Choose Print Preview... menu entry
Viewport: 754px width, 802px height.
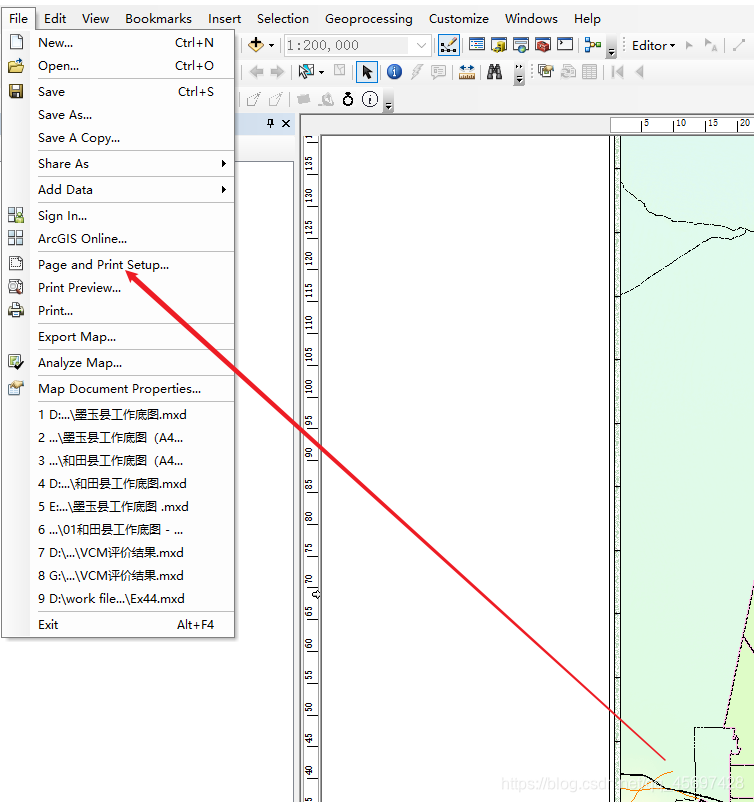click(119, 288)
